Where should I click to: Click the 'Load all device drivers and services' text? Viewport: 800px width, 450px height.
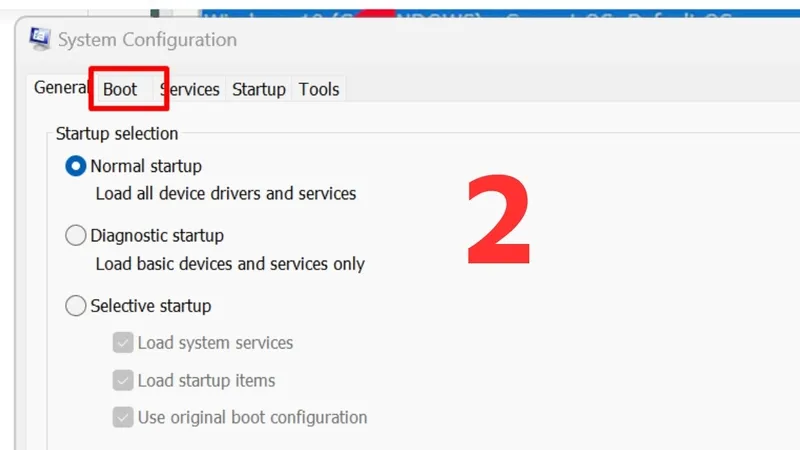[x=225, y=193]
